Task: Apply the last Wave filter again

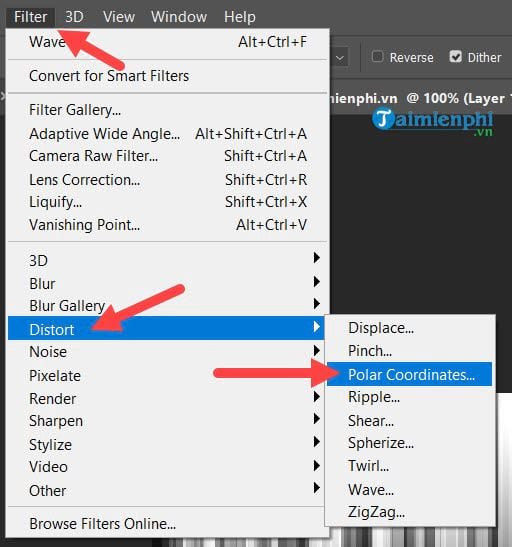Action: coord(167,43)
